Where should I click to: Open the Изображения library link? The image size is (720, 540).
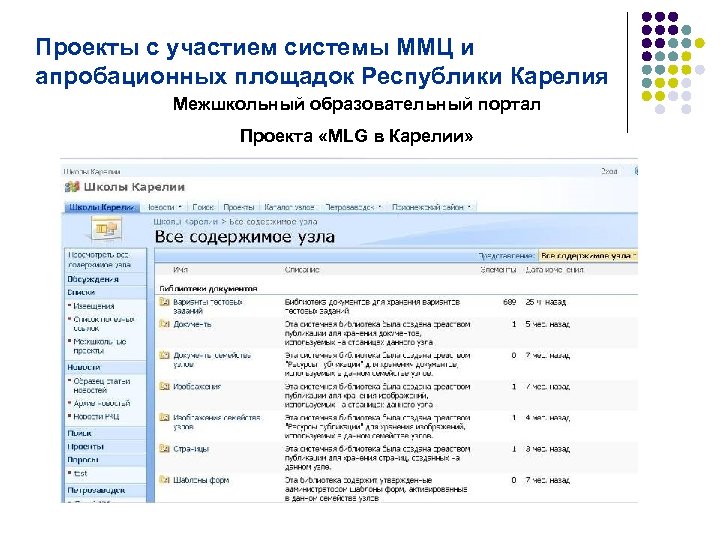tap(197, 387)
